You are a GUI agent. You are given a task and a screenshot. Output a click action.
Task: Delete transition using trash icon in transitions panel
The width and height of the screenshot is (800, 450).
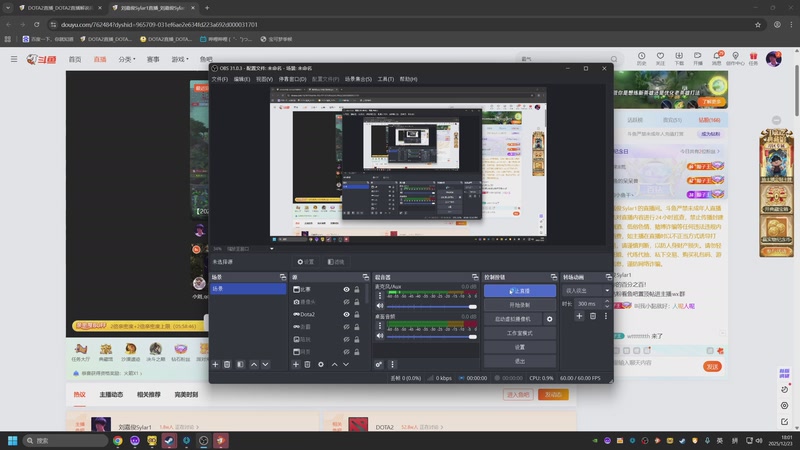pos(593,316)
